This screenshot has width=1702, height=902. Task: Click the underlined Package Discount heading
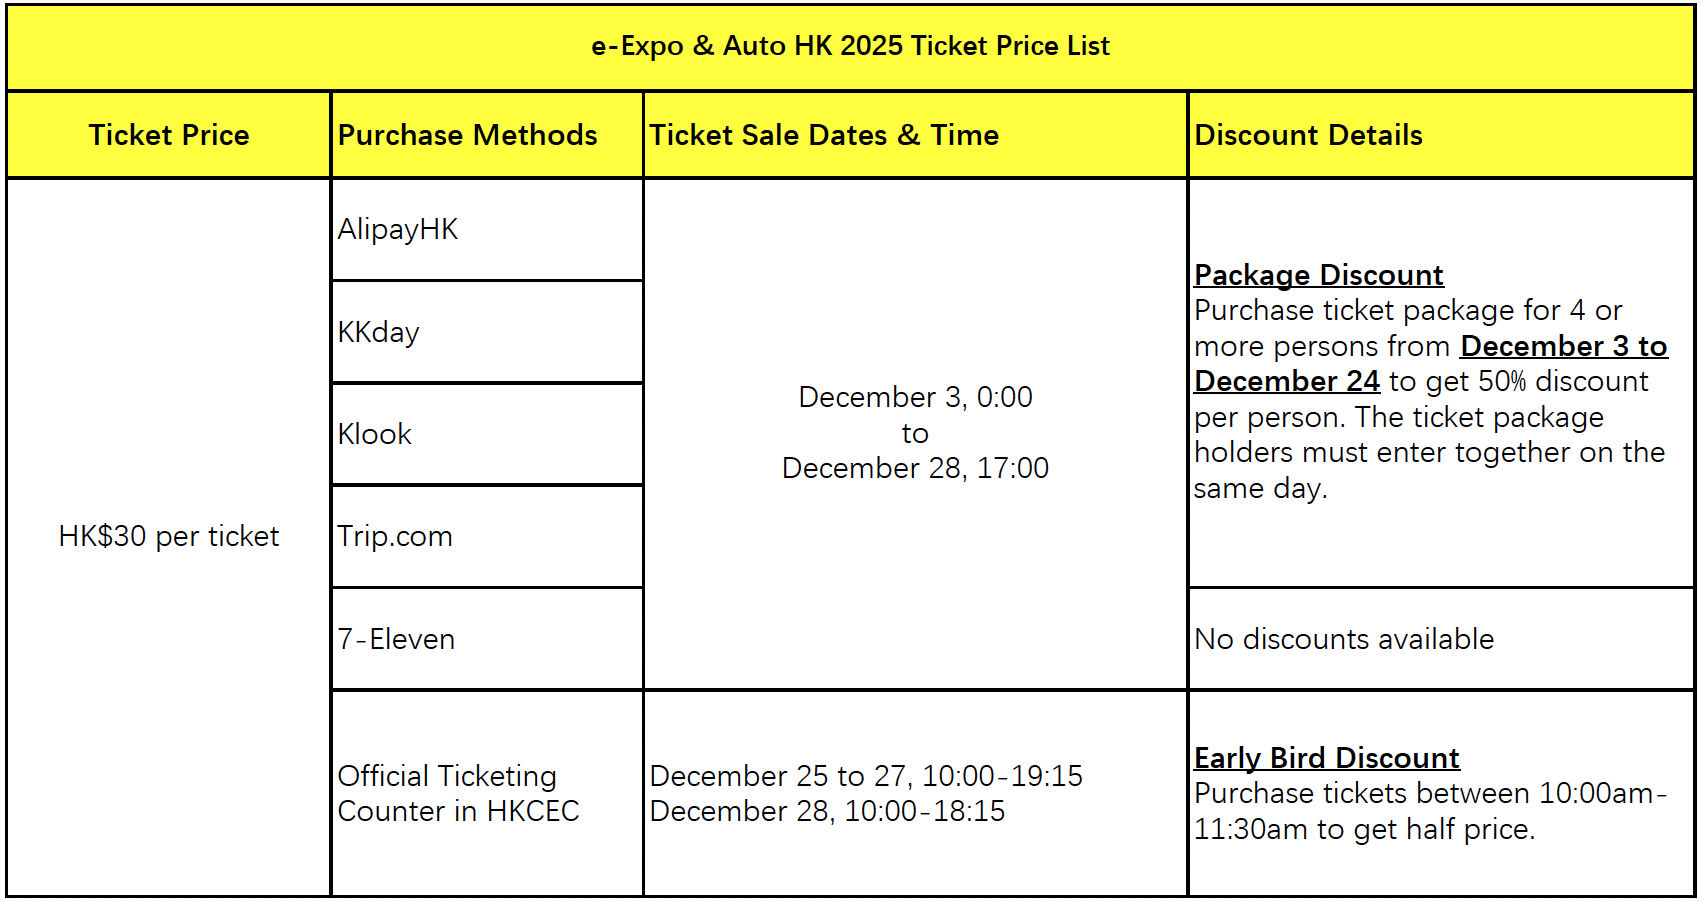coord(1318,275)
